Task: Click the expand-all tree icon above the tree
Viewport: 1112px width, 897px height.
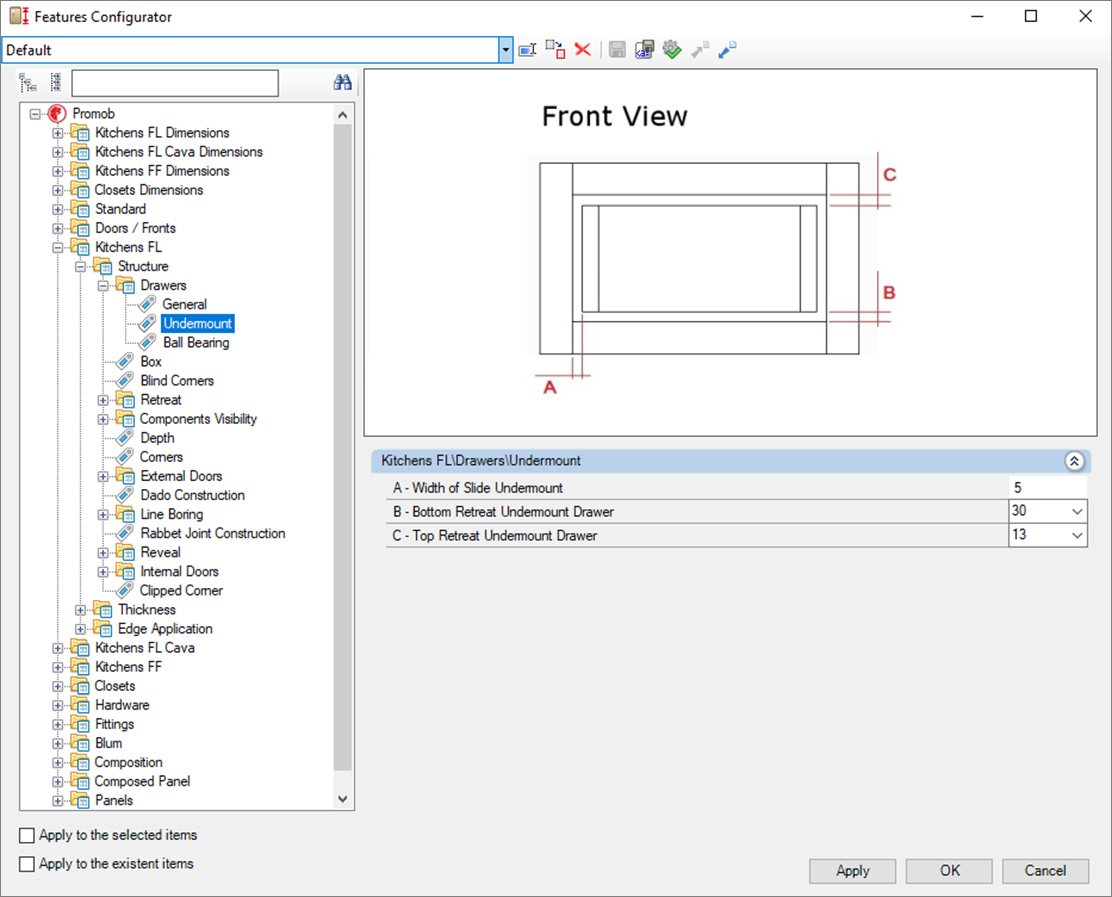Action: (x=27, y=83)
